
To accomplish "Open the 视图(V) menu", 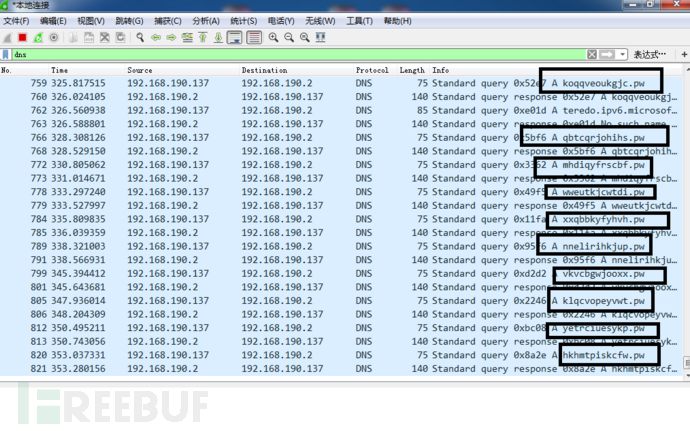I will 91,21.
